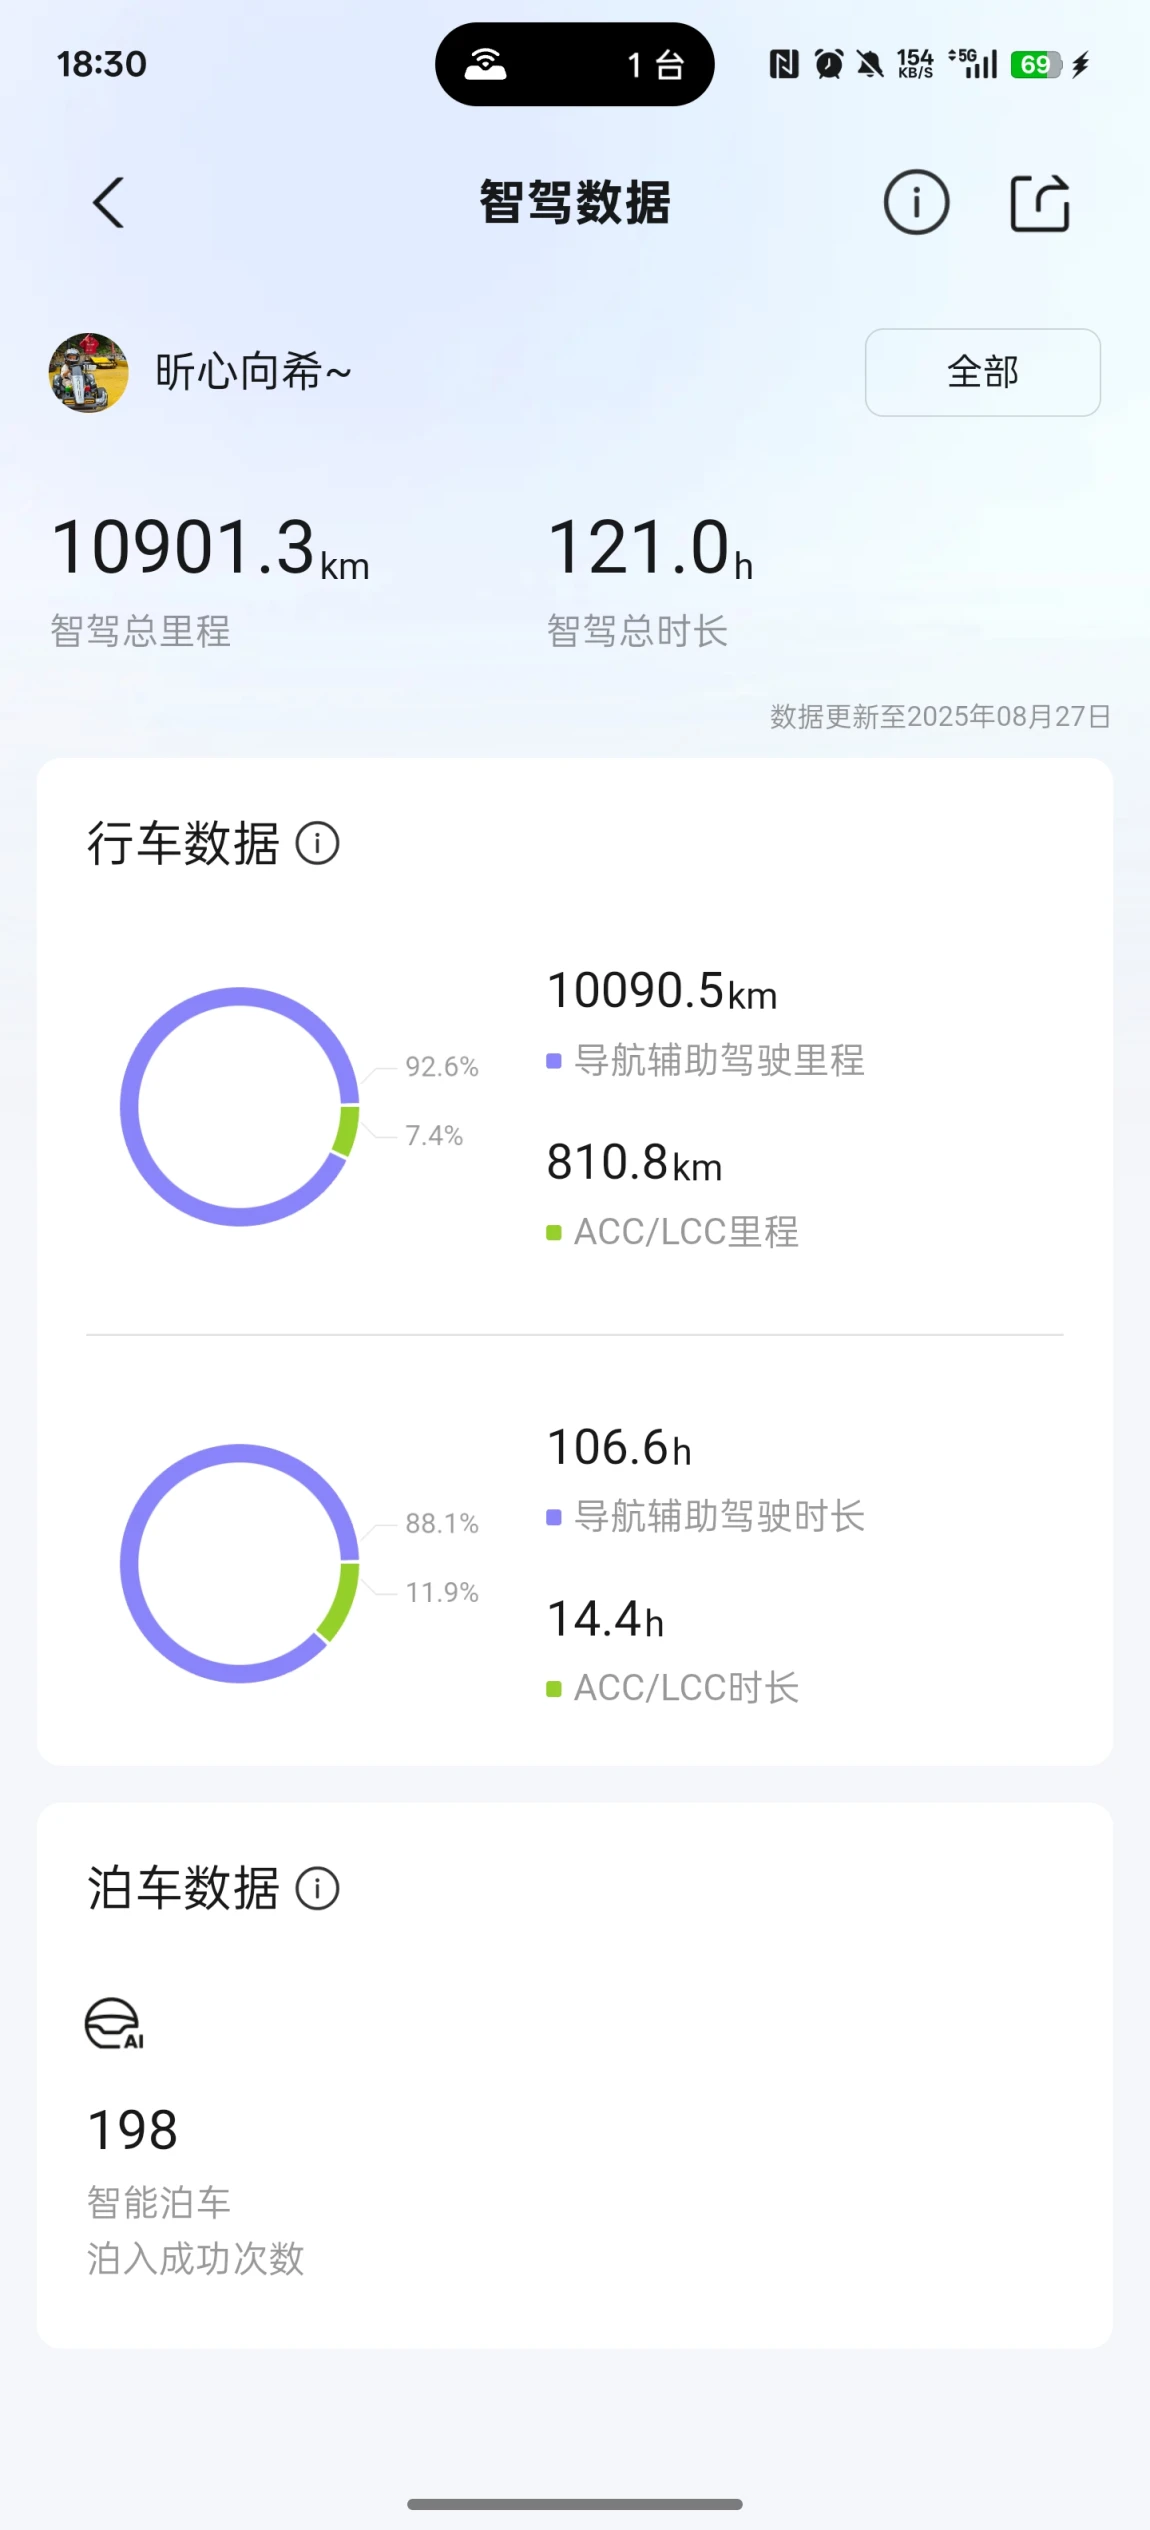Viewport: 1150px width, 2530px height.
Task: Open info next to 泊车数据
Action: point(318,1888)
